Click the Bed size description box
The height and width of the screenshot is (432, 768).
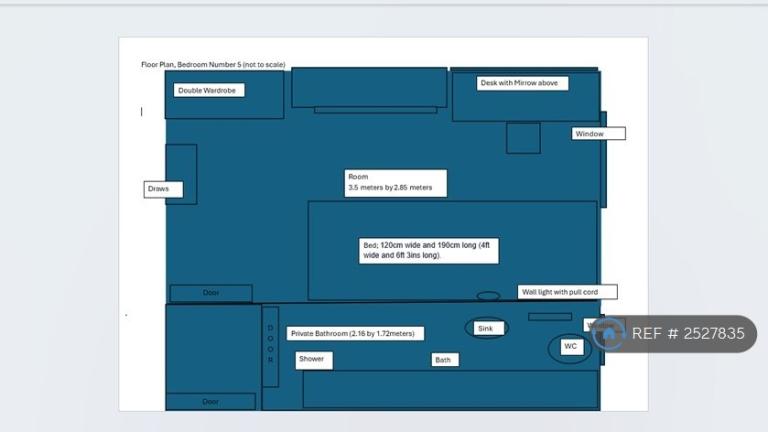pos(428,250)
